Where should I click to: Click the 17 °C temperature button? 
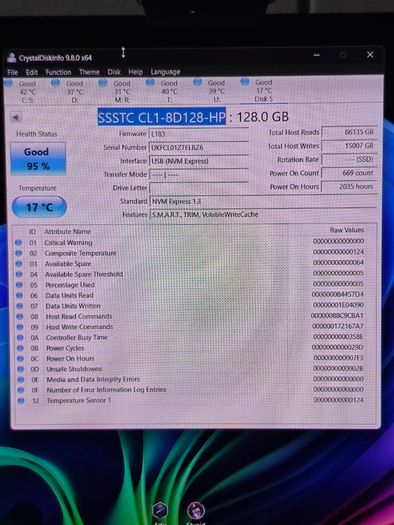[39, 207]
